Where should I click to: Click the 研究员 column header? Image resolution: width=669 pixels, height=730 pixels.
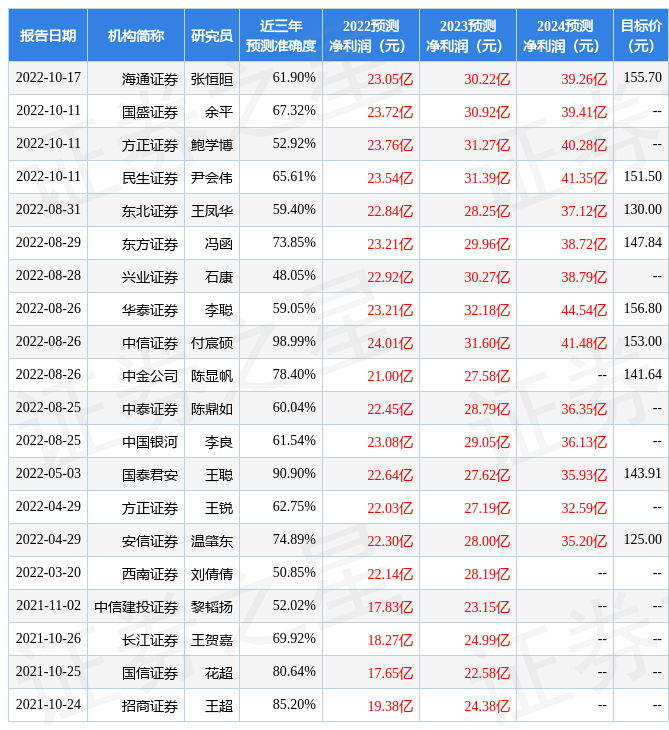pos(212,35)
